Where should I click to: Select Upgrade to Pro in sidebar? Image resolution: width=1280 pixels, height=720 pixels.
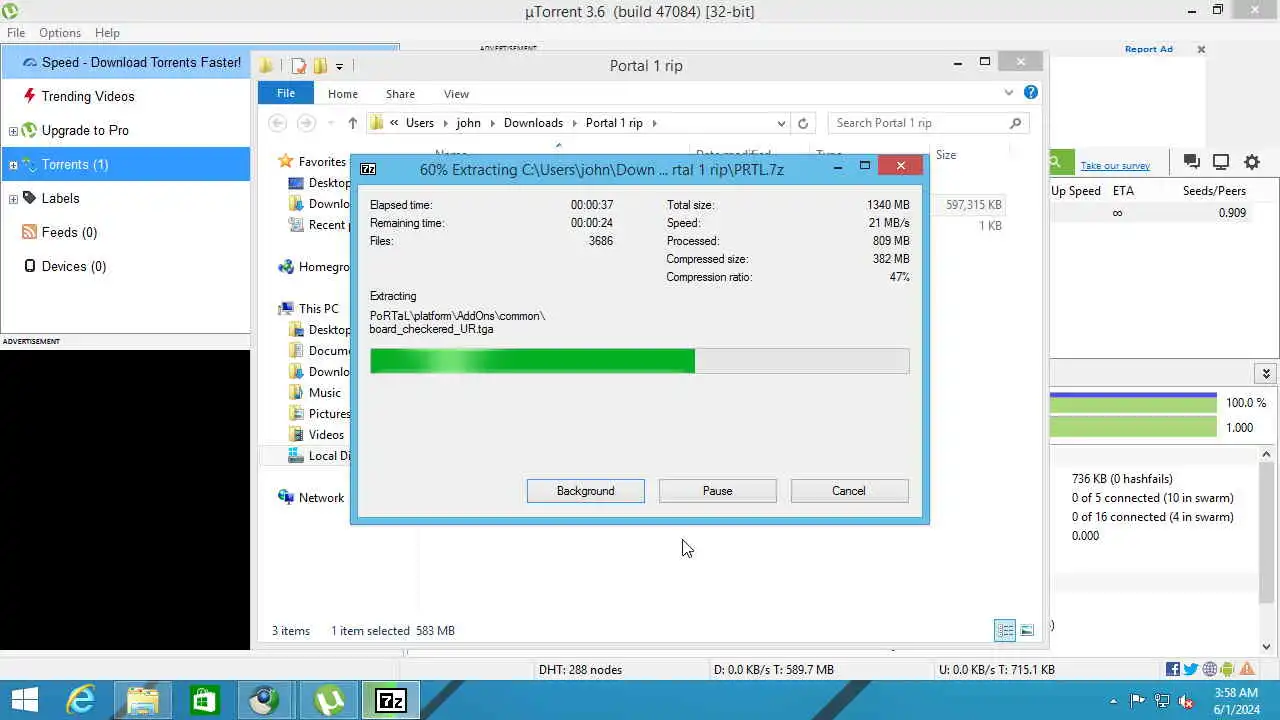tap(85, 130)
